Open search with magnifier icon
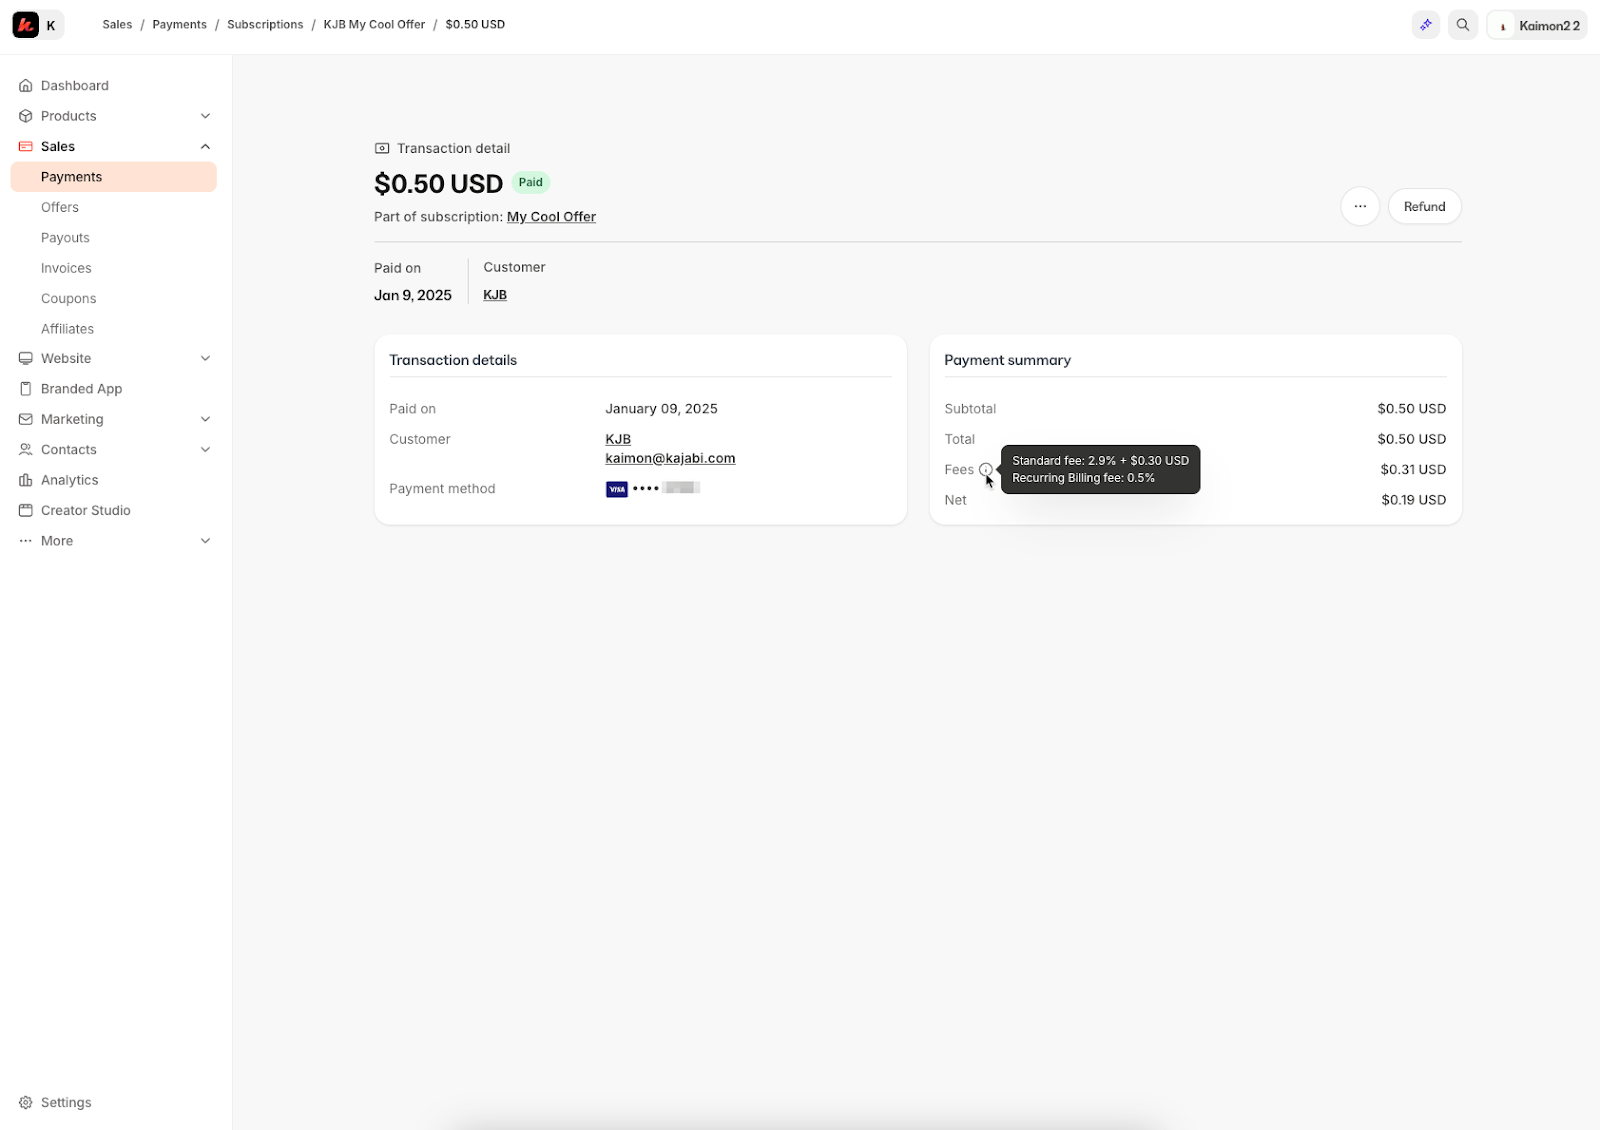The image size is (1600, 1130). coord(1463,25)
